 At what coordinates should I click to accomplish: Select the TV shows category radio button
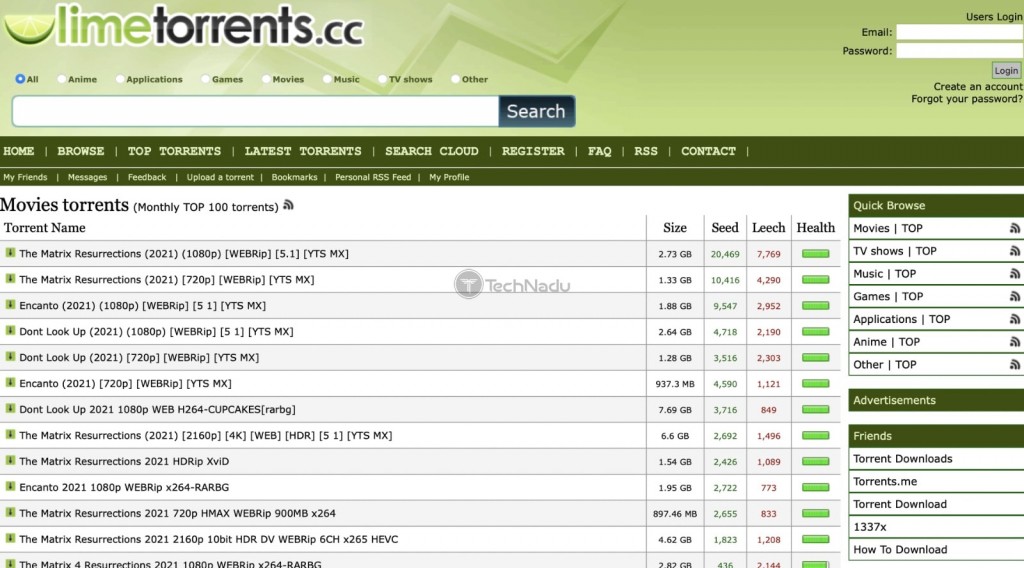[382, 79]
